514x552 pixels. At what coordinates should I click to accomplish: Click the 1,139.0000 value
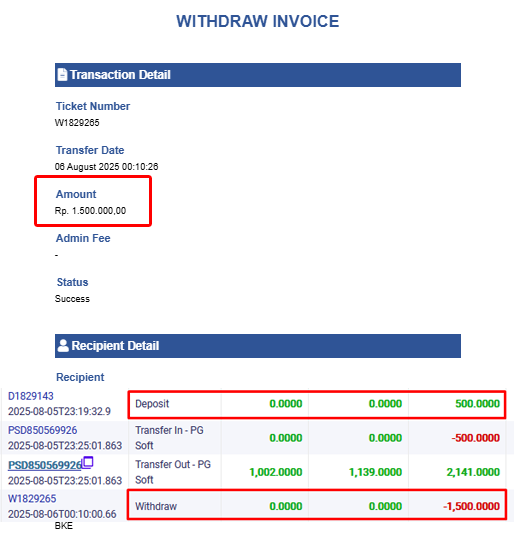[x=375, y=472]
